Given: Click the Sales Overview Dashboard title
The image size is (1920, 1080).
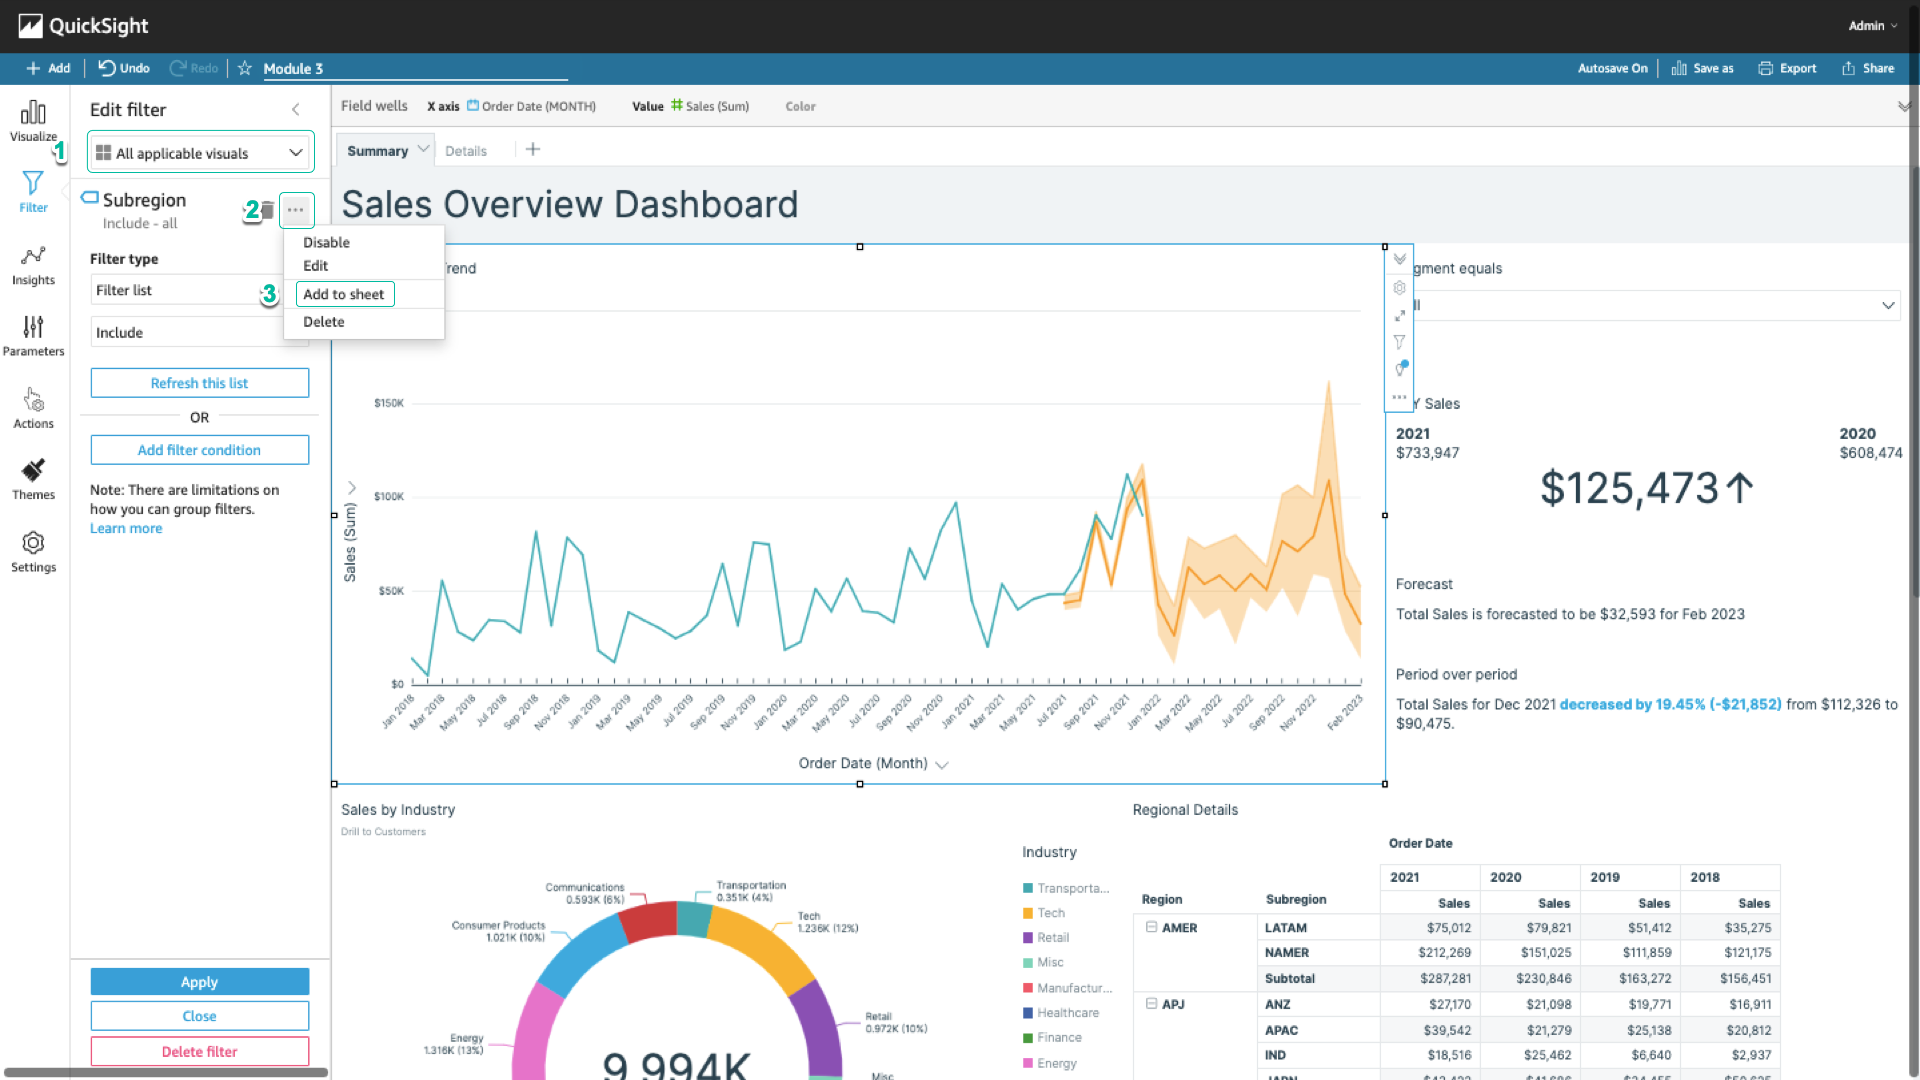Looking at the screenshot, I should click(x=570, y=204).
